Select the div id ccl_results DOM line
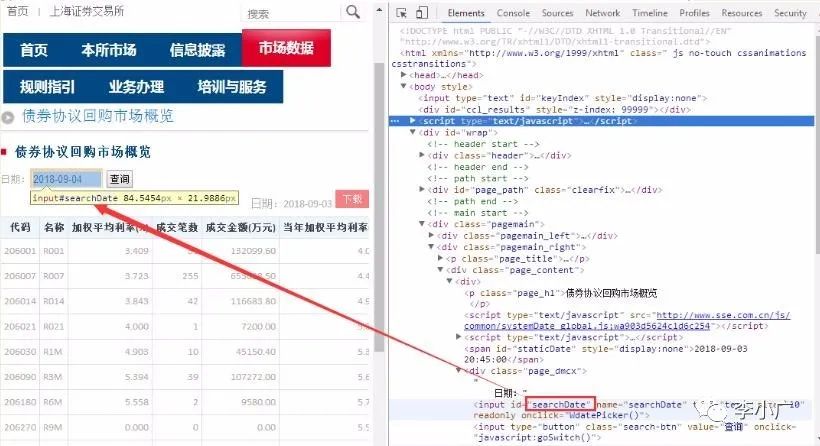Viewport: 820px width, 446px height. (554, 109)
